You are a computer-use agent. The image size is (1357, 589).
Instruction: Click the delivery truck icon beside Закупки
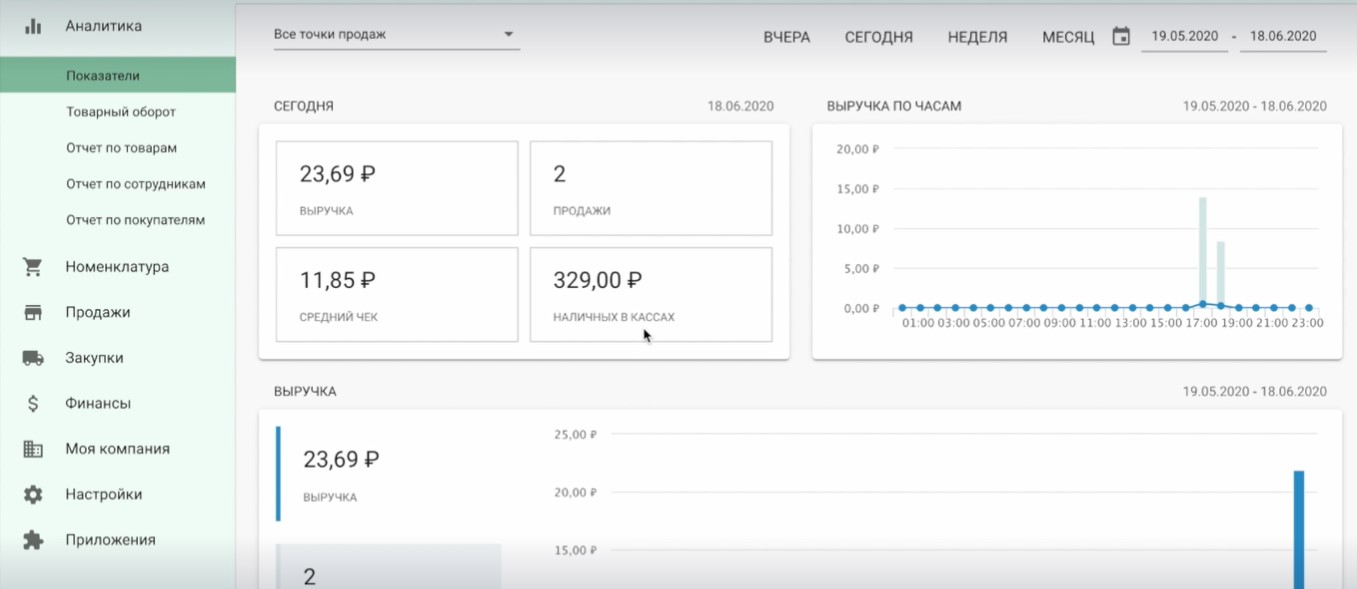coord(33,358)
